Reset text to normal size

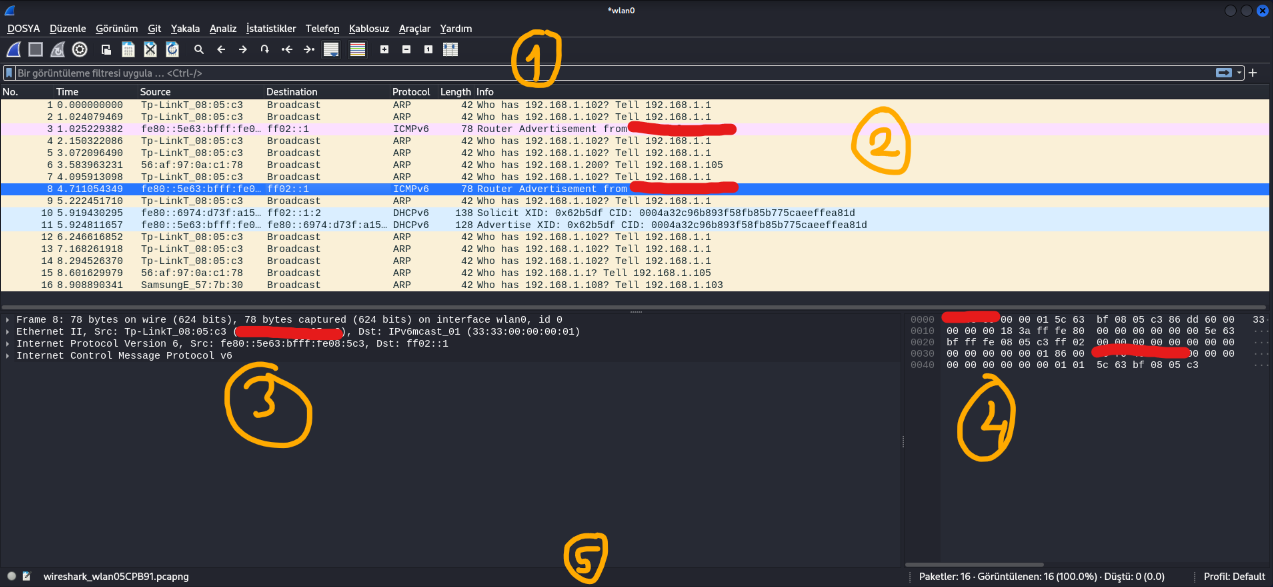click(428, 48)
